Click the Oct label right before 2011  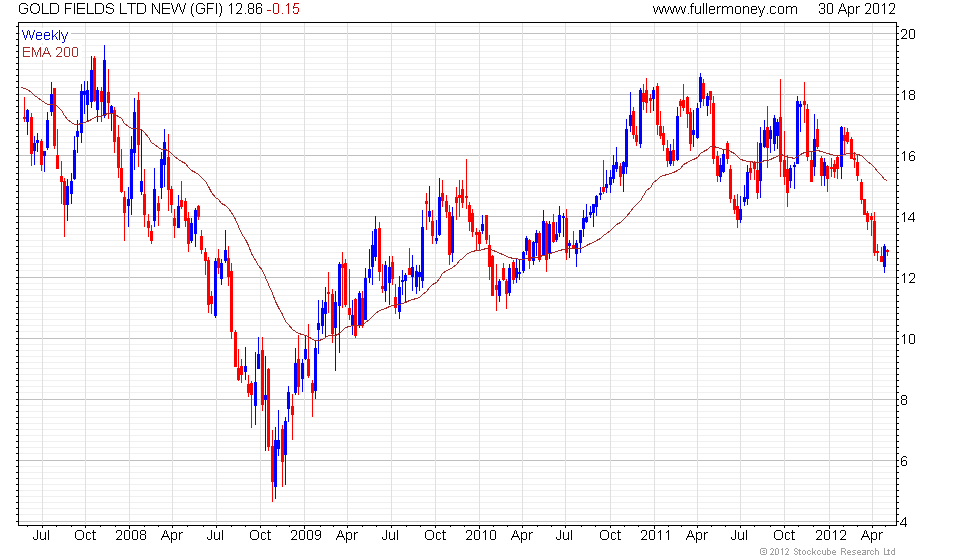click(610, 536)
